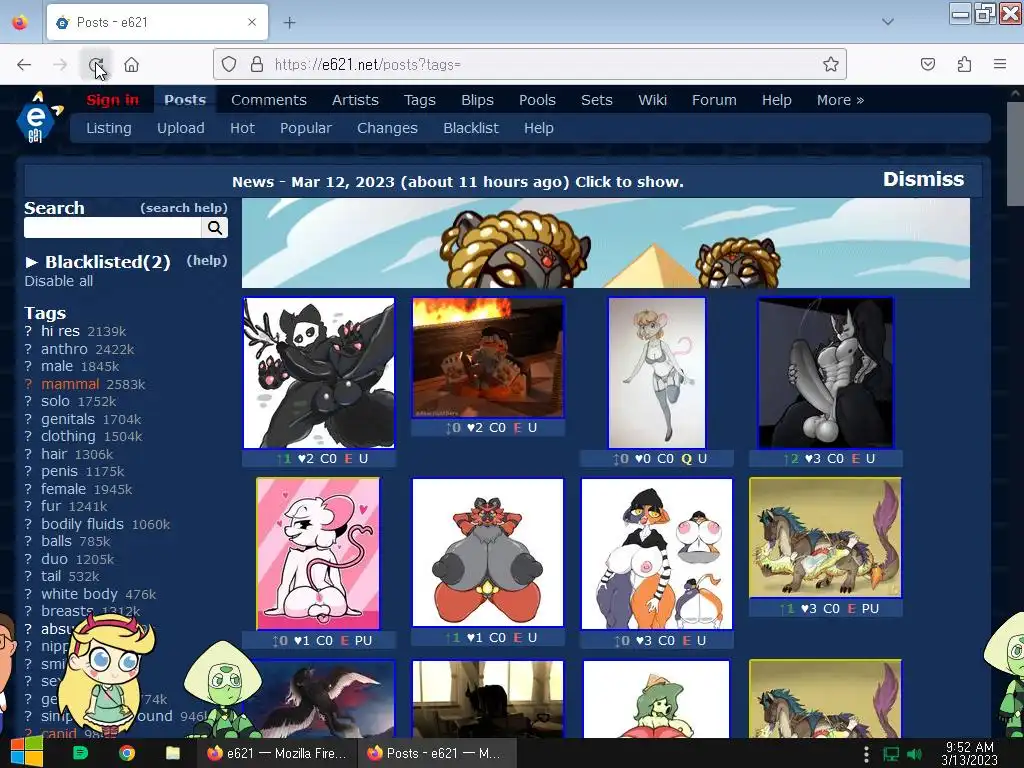Click the browser forward arrow
The image size is (1024, 768).
click(x=60, y=65)
